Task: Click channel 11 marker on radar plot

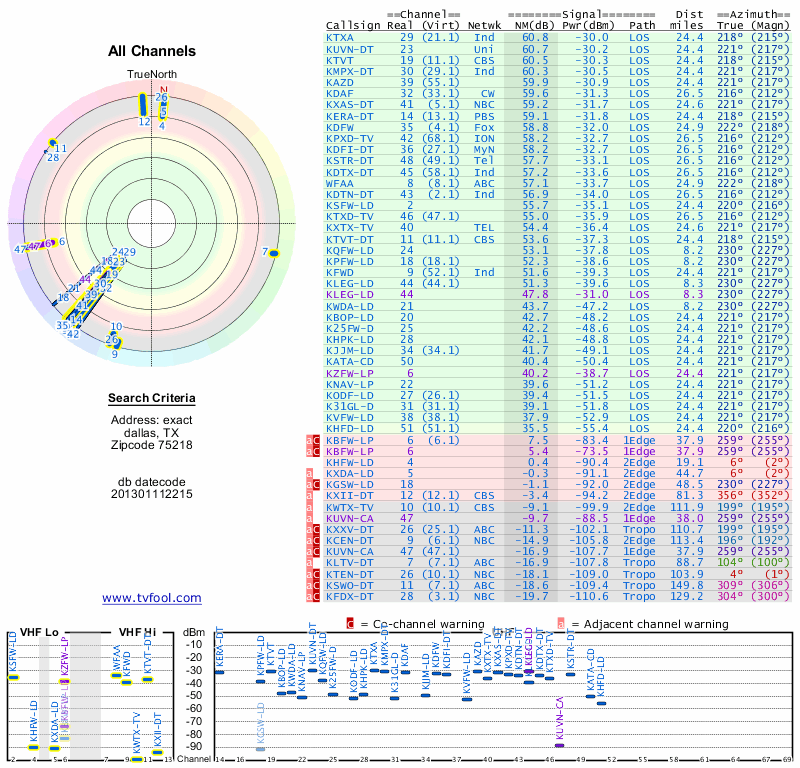Action: (x=53, y=142)
